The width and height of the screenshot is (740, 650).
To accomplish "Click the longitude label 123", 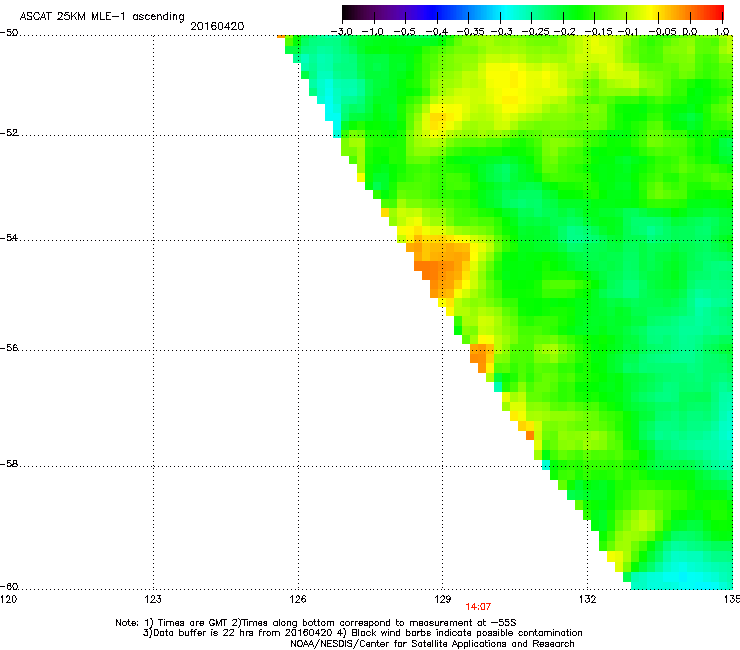I will [153, 599].
